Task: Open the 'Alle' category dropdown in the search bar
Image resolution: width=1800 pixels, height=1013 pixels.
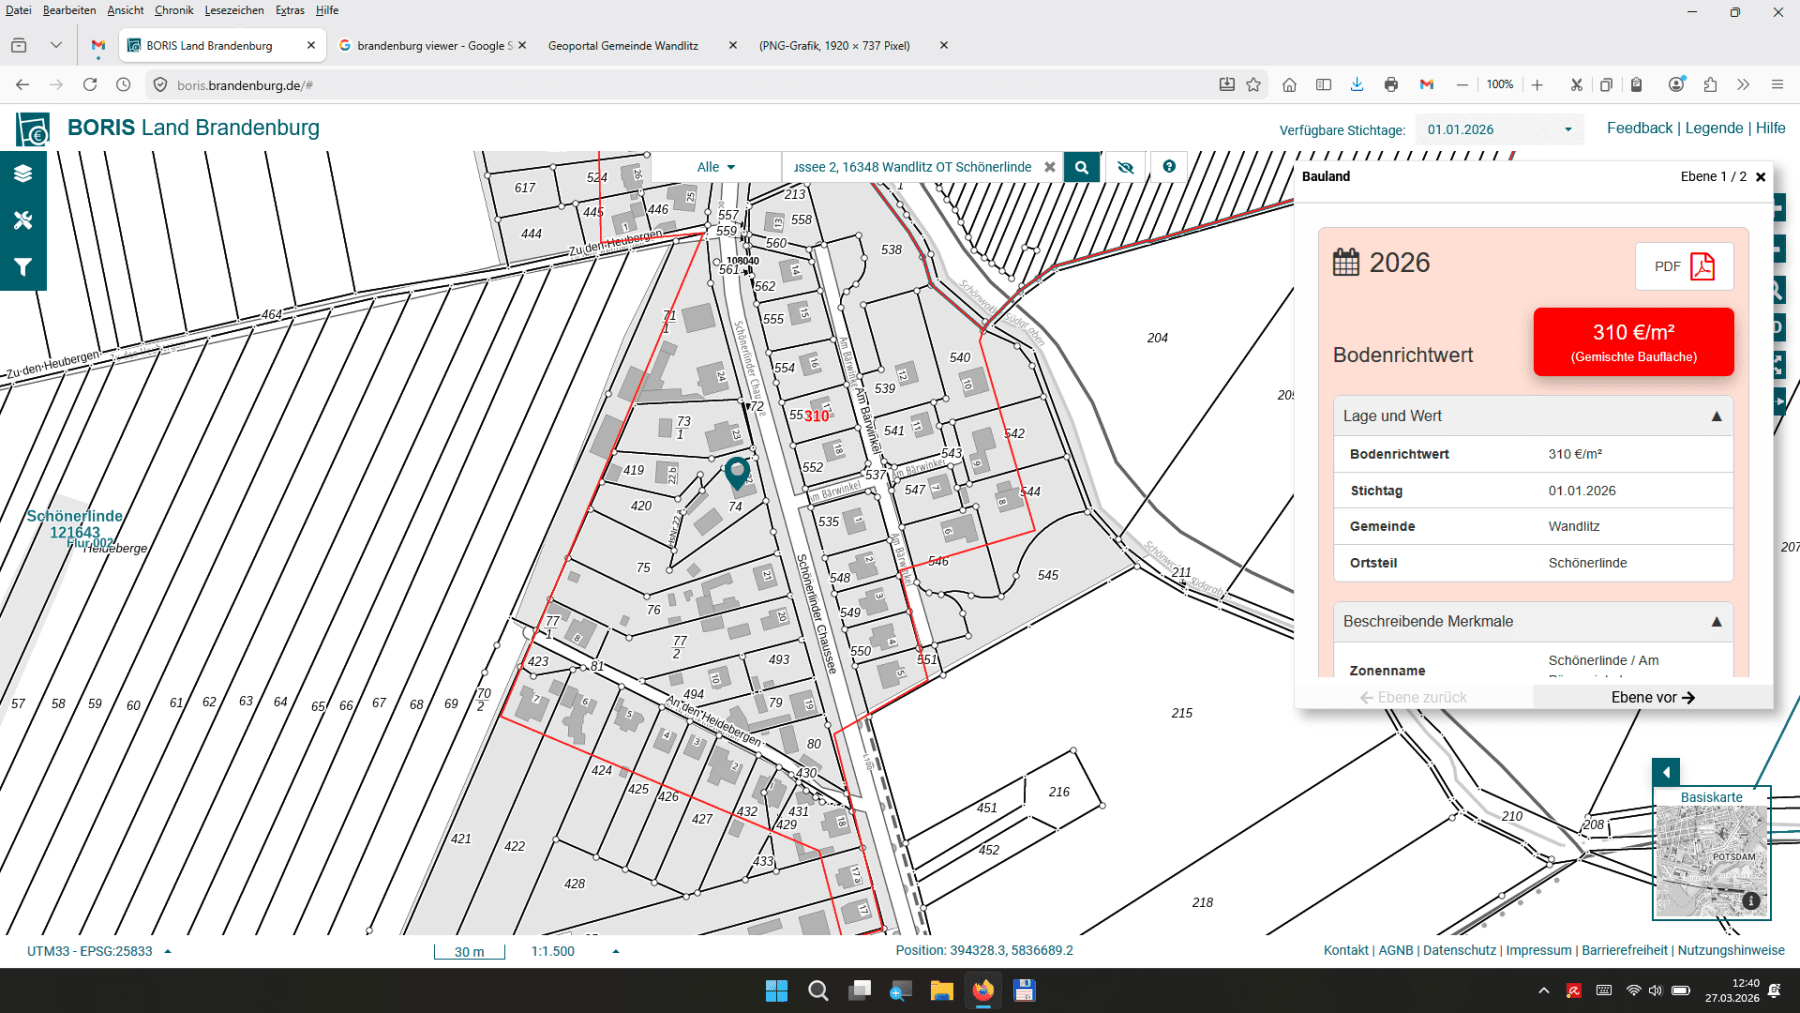Action: pos(715,166)
